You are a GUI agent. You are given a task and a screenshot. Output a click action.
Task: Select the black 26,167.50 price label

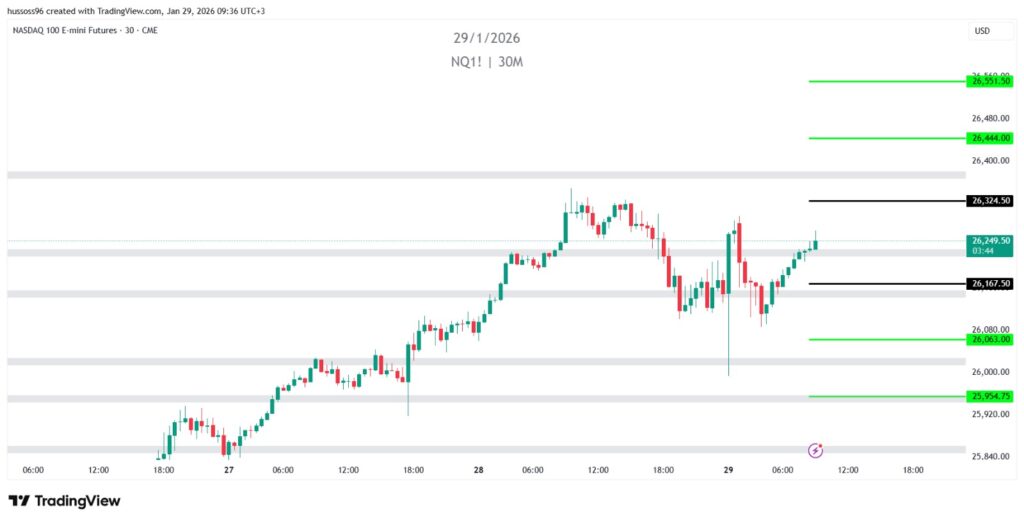tap(990, 284)
